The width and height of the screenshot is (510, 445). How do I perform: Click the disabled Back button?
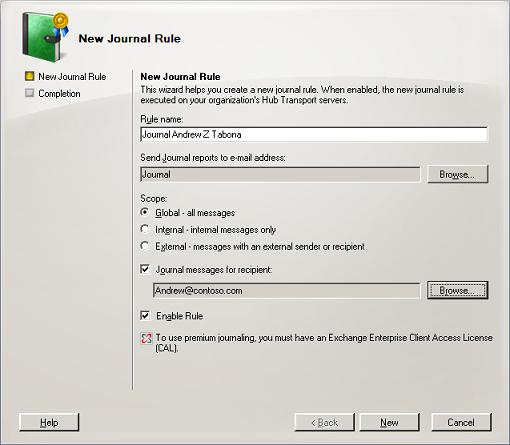click(x=324, y=422)
